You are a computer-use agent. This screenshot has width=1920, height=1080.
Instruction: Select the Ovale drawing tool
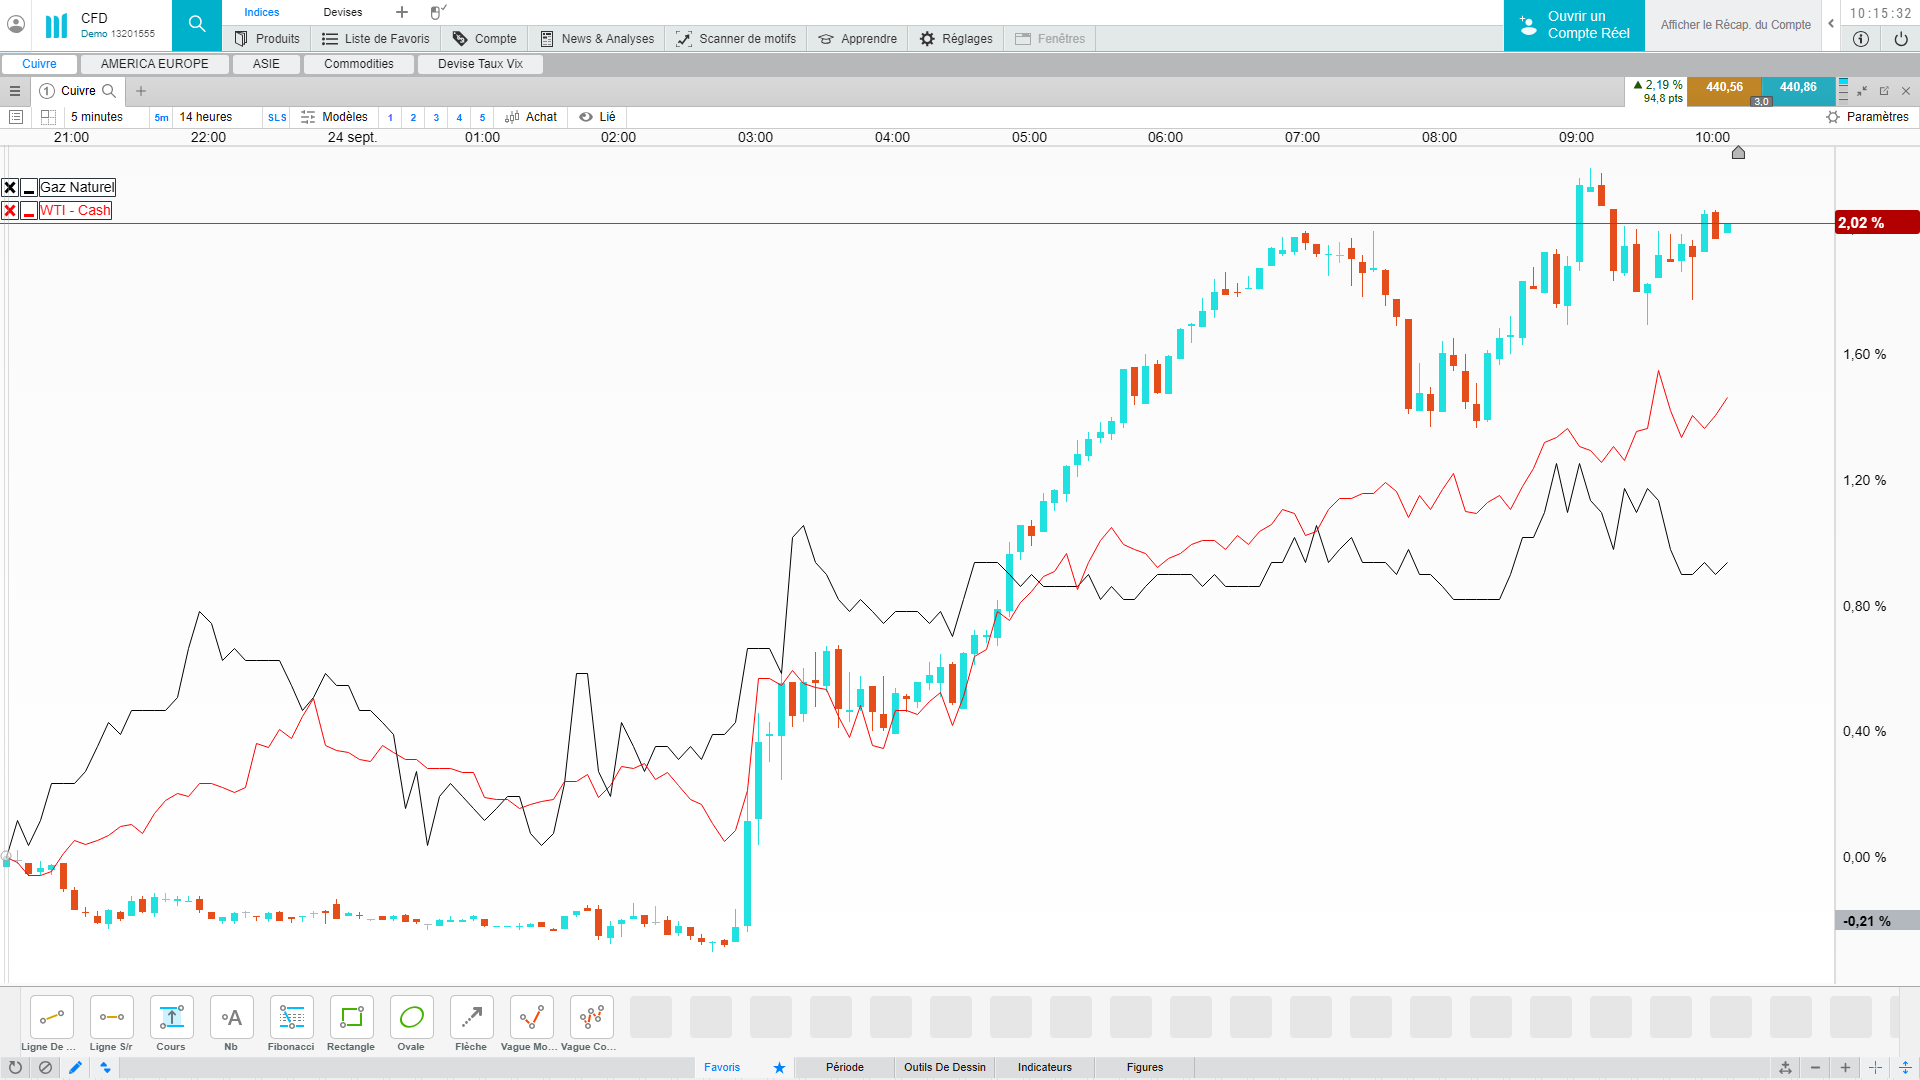411,1018
